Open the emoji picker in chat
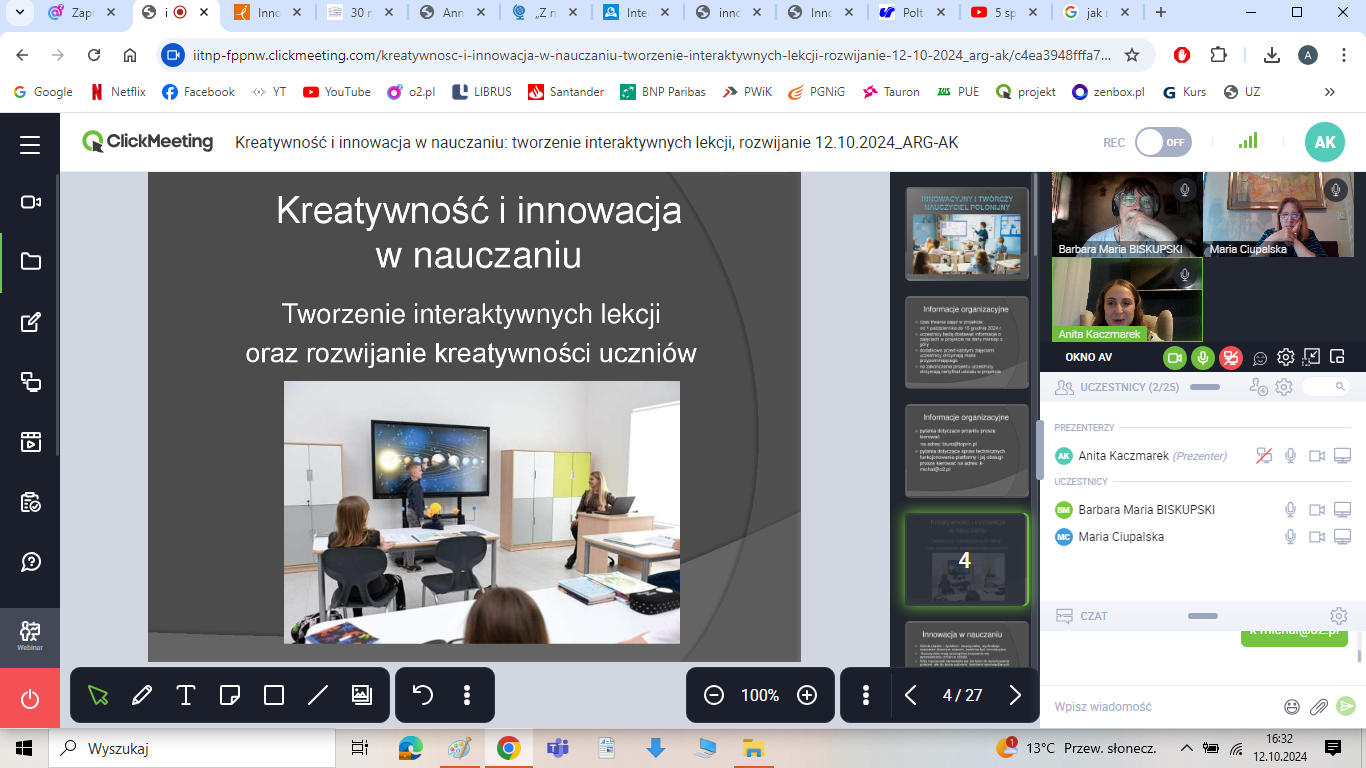 point(1292,707)
